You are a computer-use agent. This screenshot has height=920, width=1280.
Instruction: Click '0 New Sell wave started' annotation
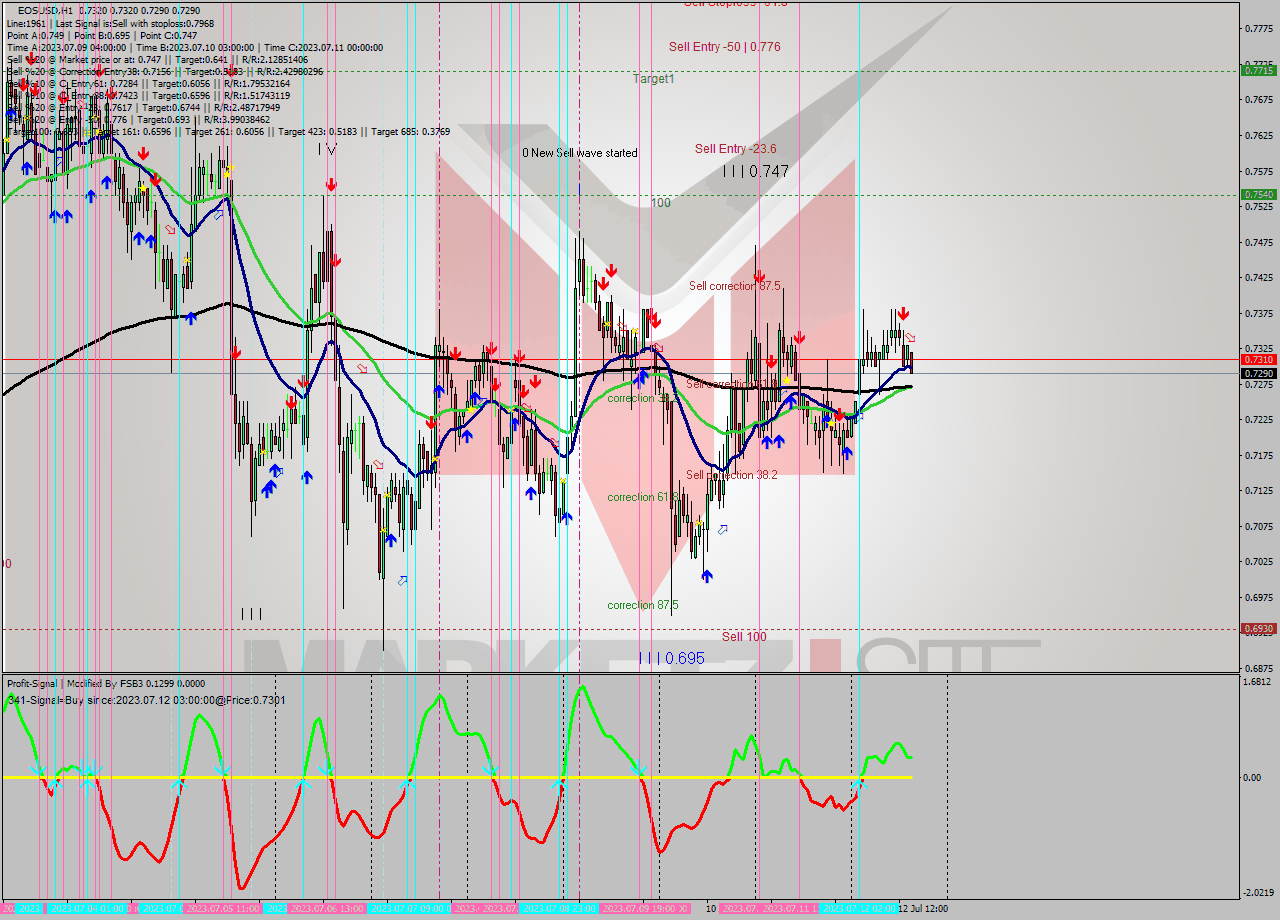580,153
